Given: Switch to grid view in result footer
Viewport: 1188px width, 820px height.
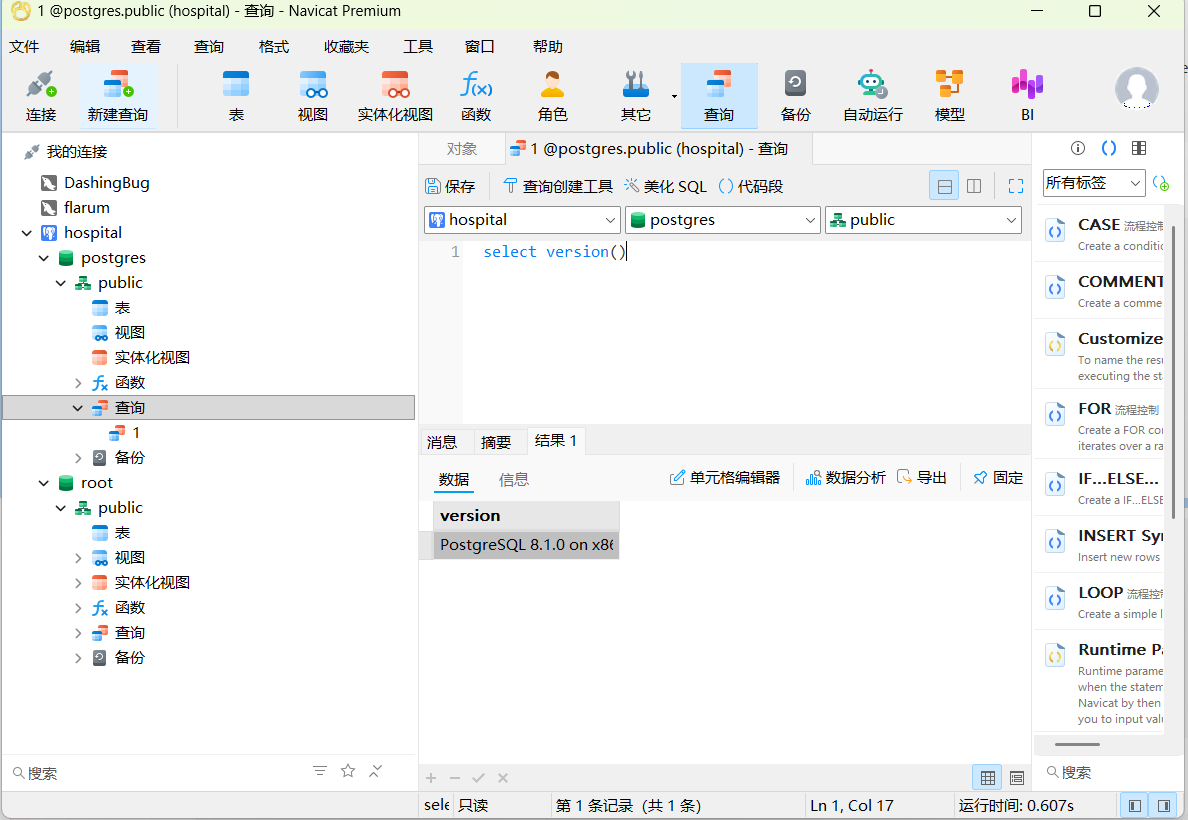Looking at the screenshot, I should 987,778.
